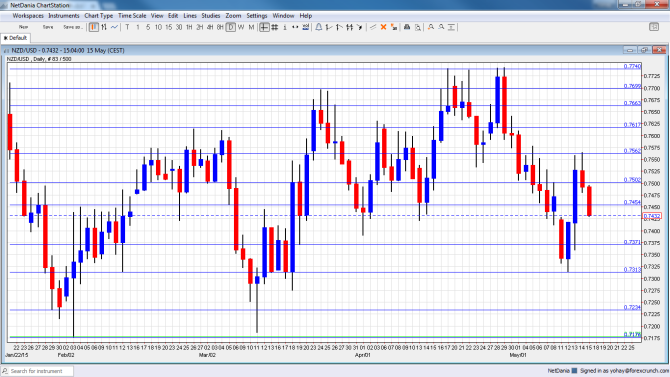This screenshot has height=377, width=670.
Task: Click the Save workspace button
Action: 48,27
